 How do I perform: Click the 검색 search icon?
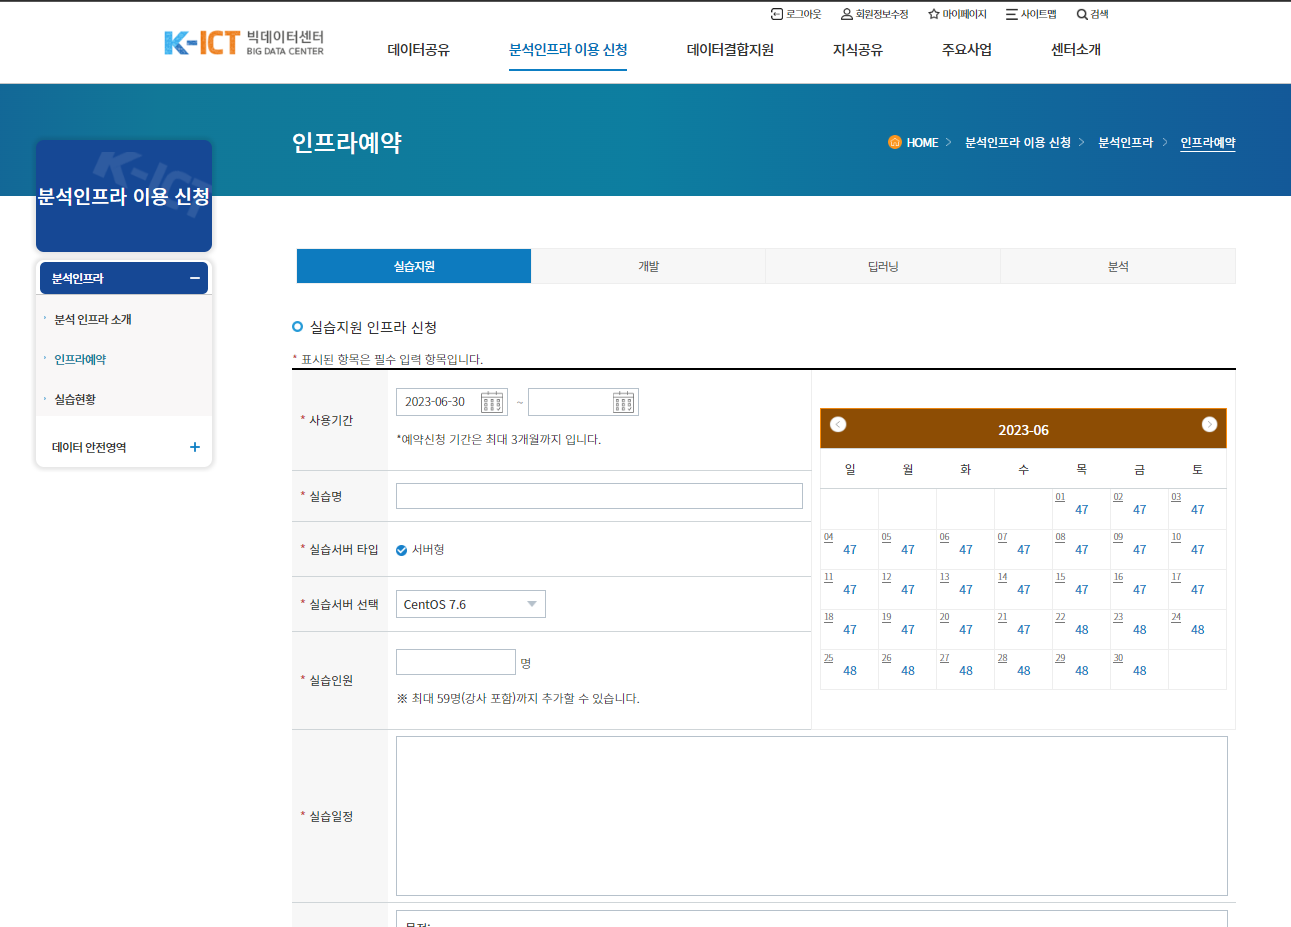pyautogui.click(x=1092, y=14)
